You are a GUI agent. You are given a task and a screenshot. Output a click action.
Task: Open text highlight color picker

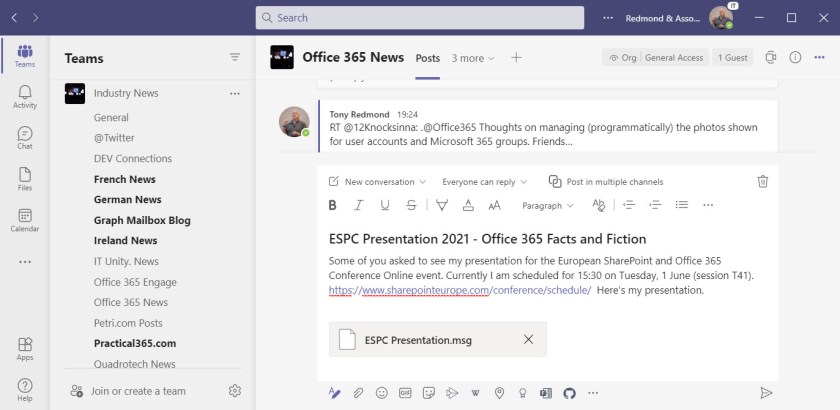click(x=441, y=205)
